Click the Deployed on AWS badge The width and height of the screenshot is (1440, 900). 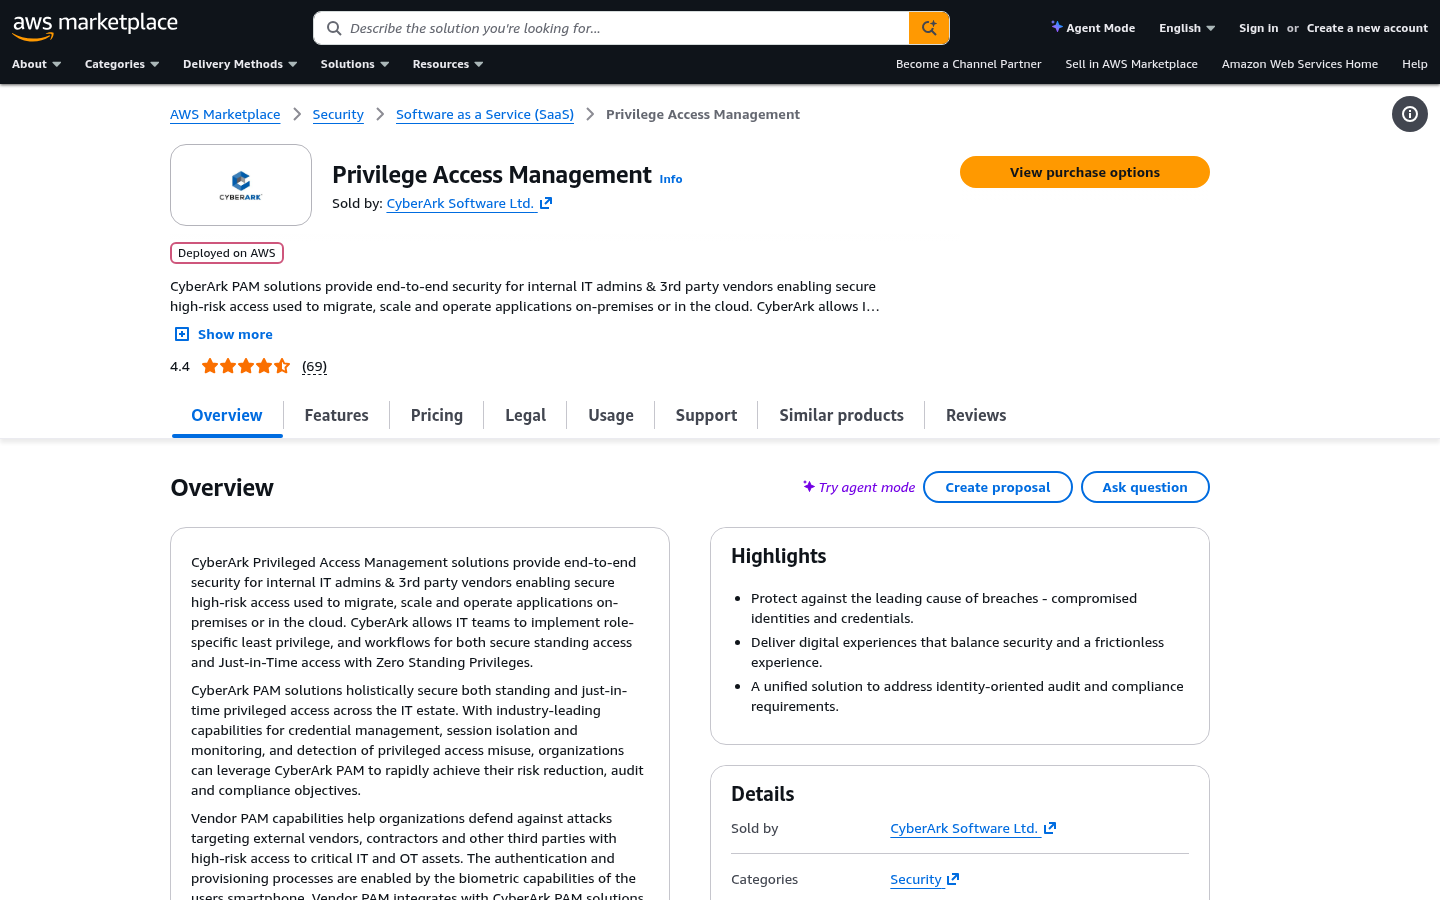pos(227,253)
